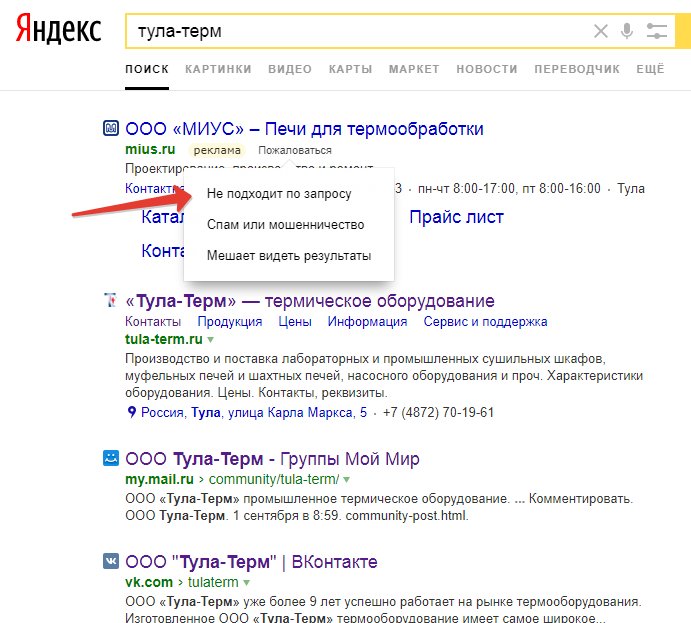Viewport: 691px width, 623px height.
Task: Open the ООО «МИУС» ad title link
Action: [305, 129]
